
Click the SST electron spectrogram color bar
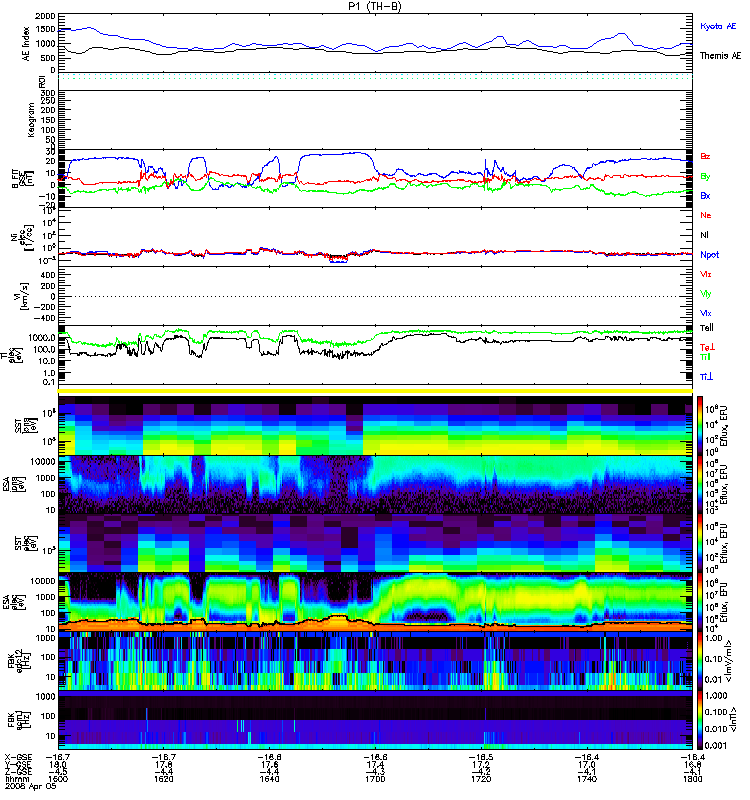click(x=700, y=543)
